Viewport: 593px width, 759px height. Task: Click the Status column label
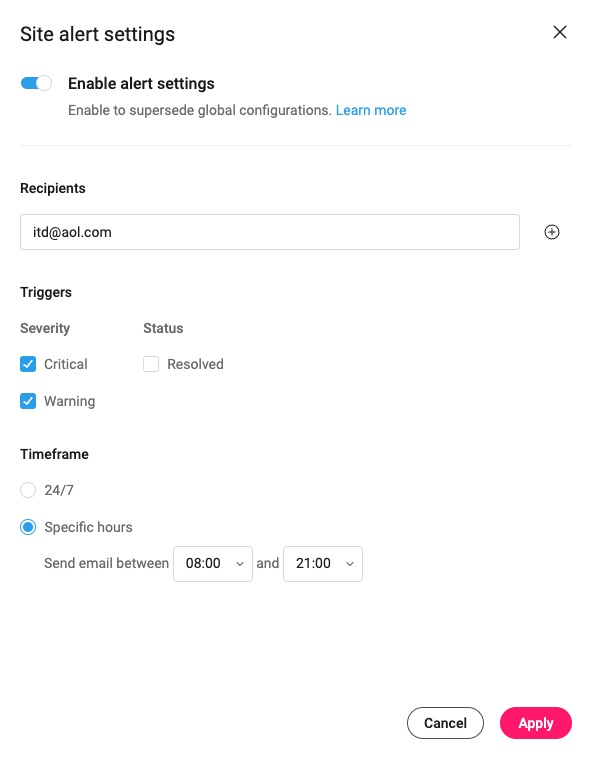point(163,328)
